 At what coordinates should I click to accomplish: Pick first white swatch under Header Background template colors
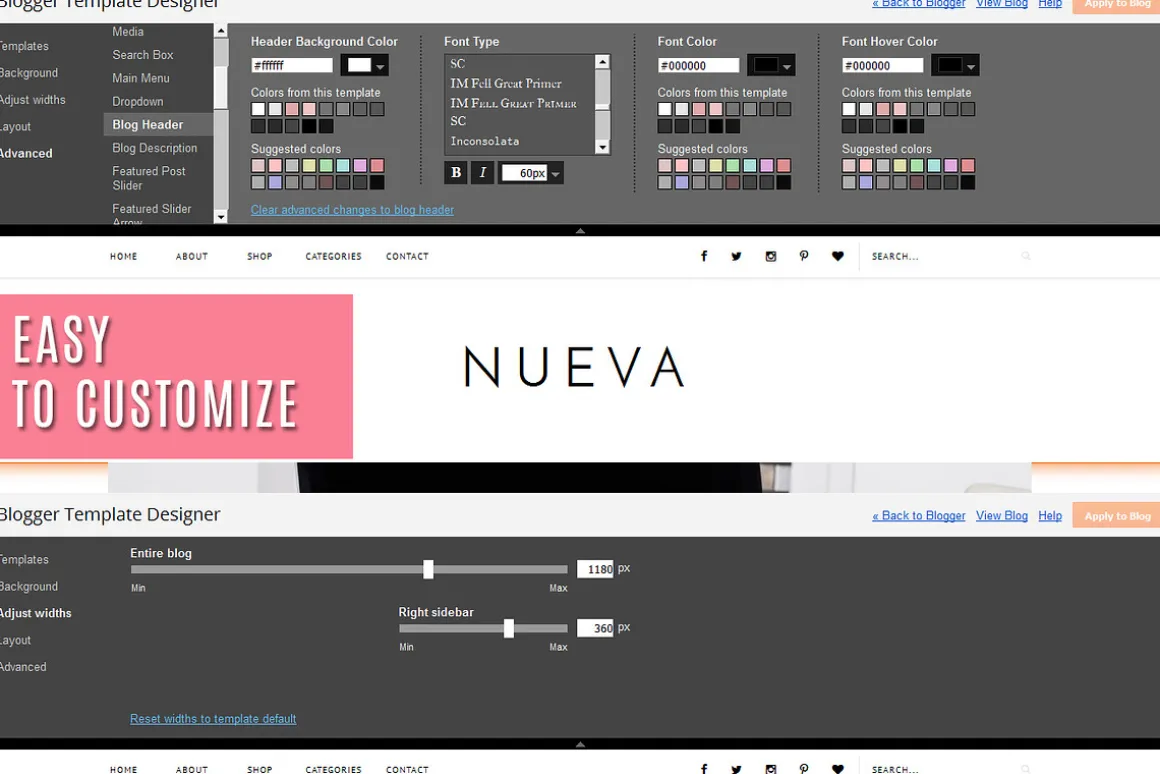click(258, 109)
